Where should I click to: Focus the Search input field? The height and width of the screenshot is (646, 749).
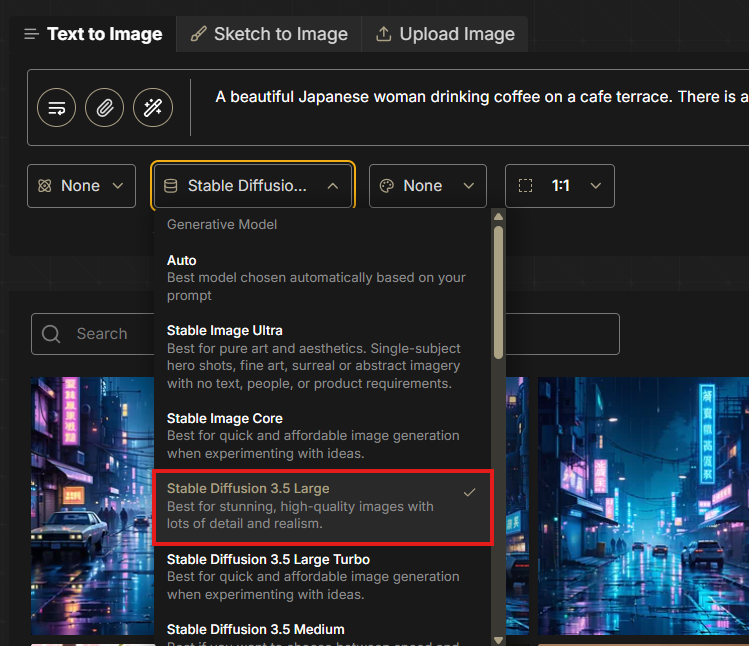tap(325, 334)
